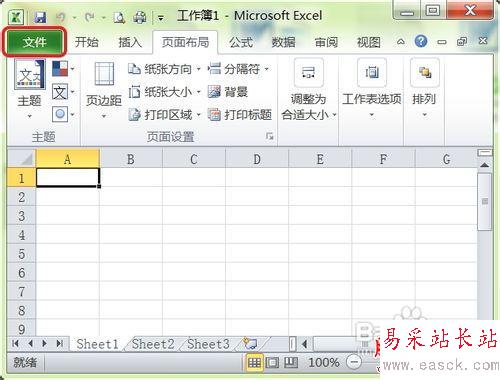
Task: Go to last sheet navigation arrow
Action: [x=60, y=343]
